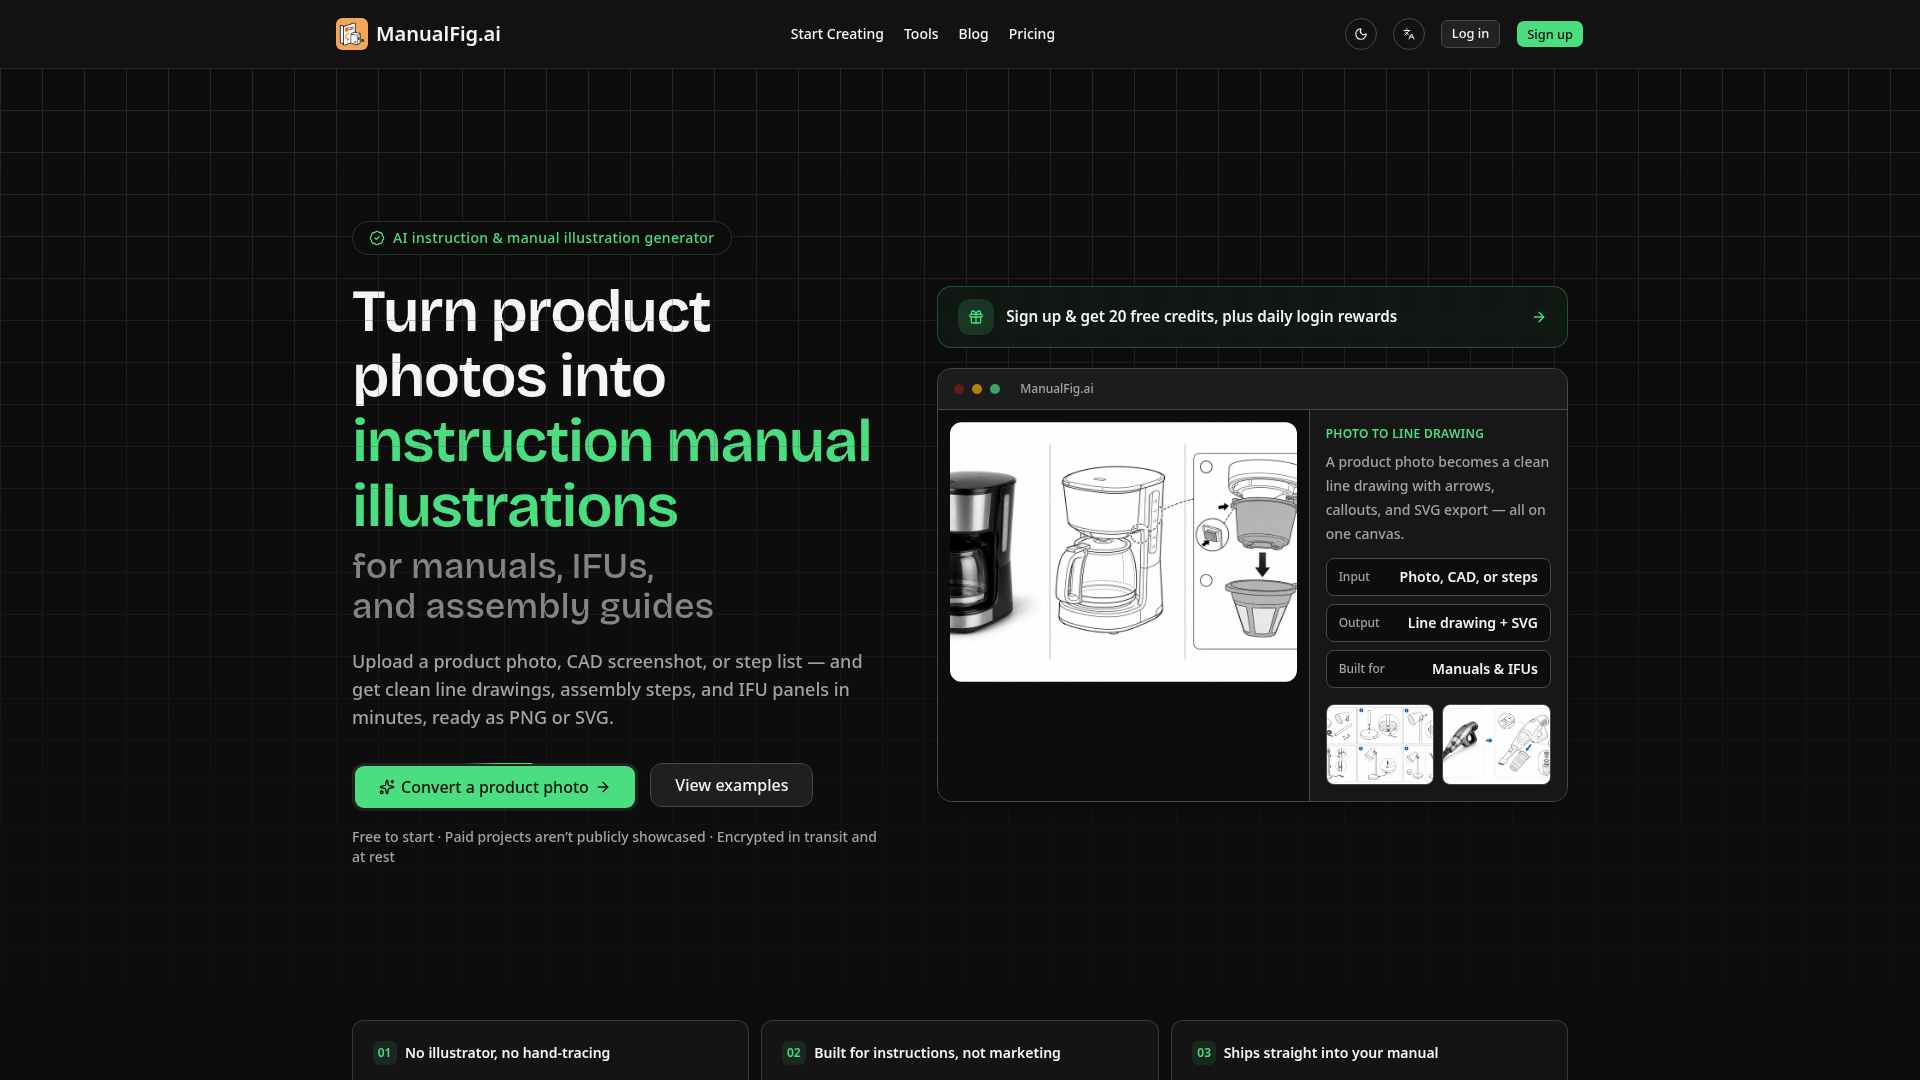This screenshot has height=1080, width=1920.
Task: Click the green Sign up button
Action: coord(1550,34)
